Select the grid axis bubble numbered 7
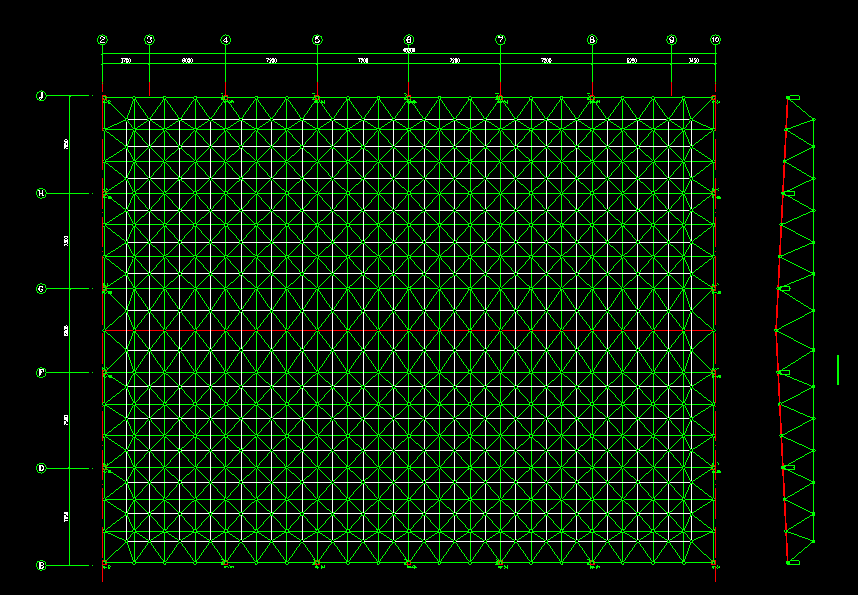 click(500, 40)
